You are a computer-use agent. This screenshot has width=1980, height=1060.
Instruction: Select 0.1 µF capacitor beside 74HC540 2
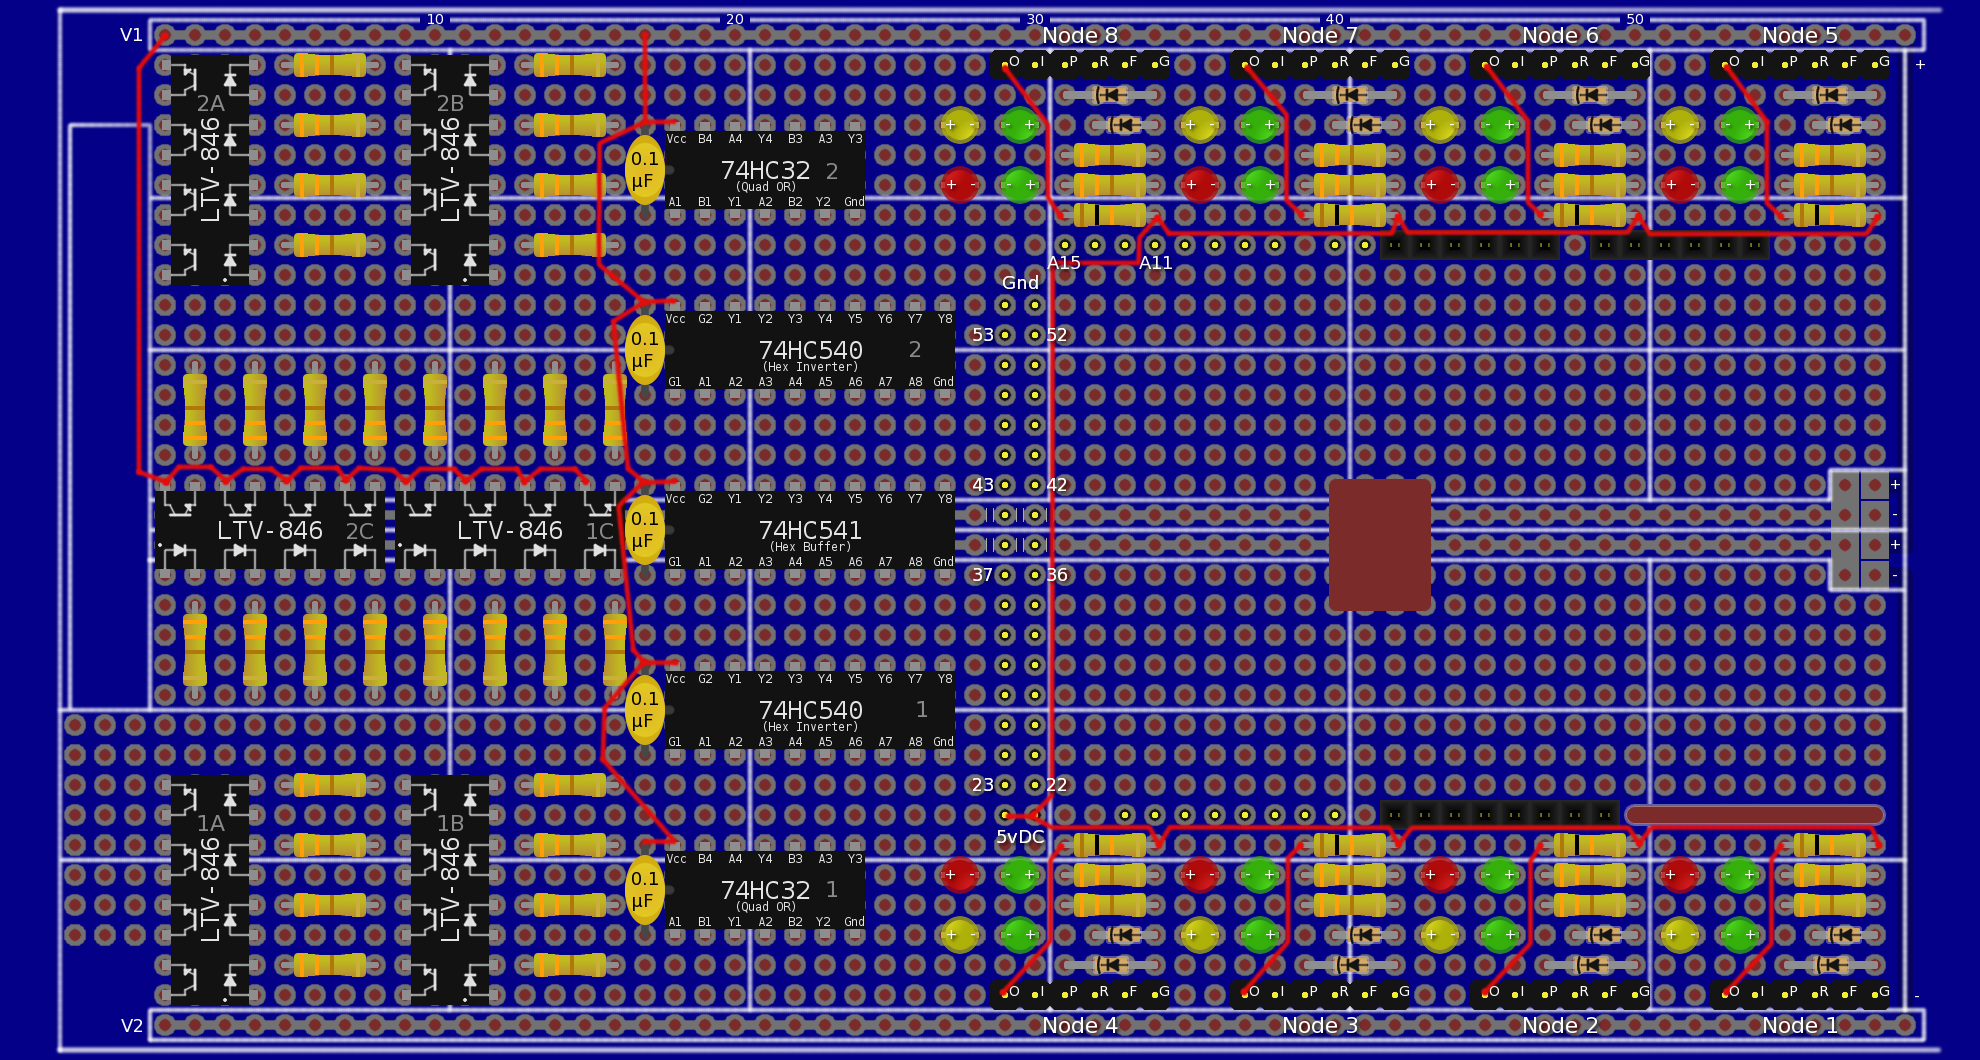pyautogui.click(x=644, y=350)
